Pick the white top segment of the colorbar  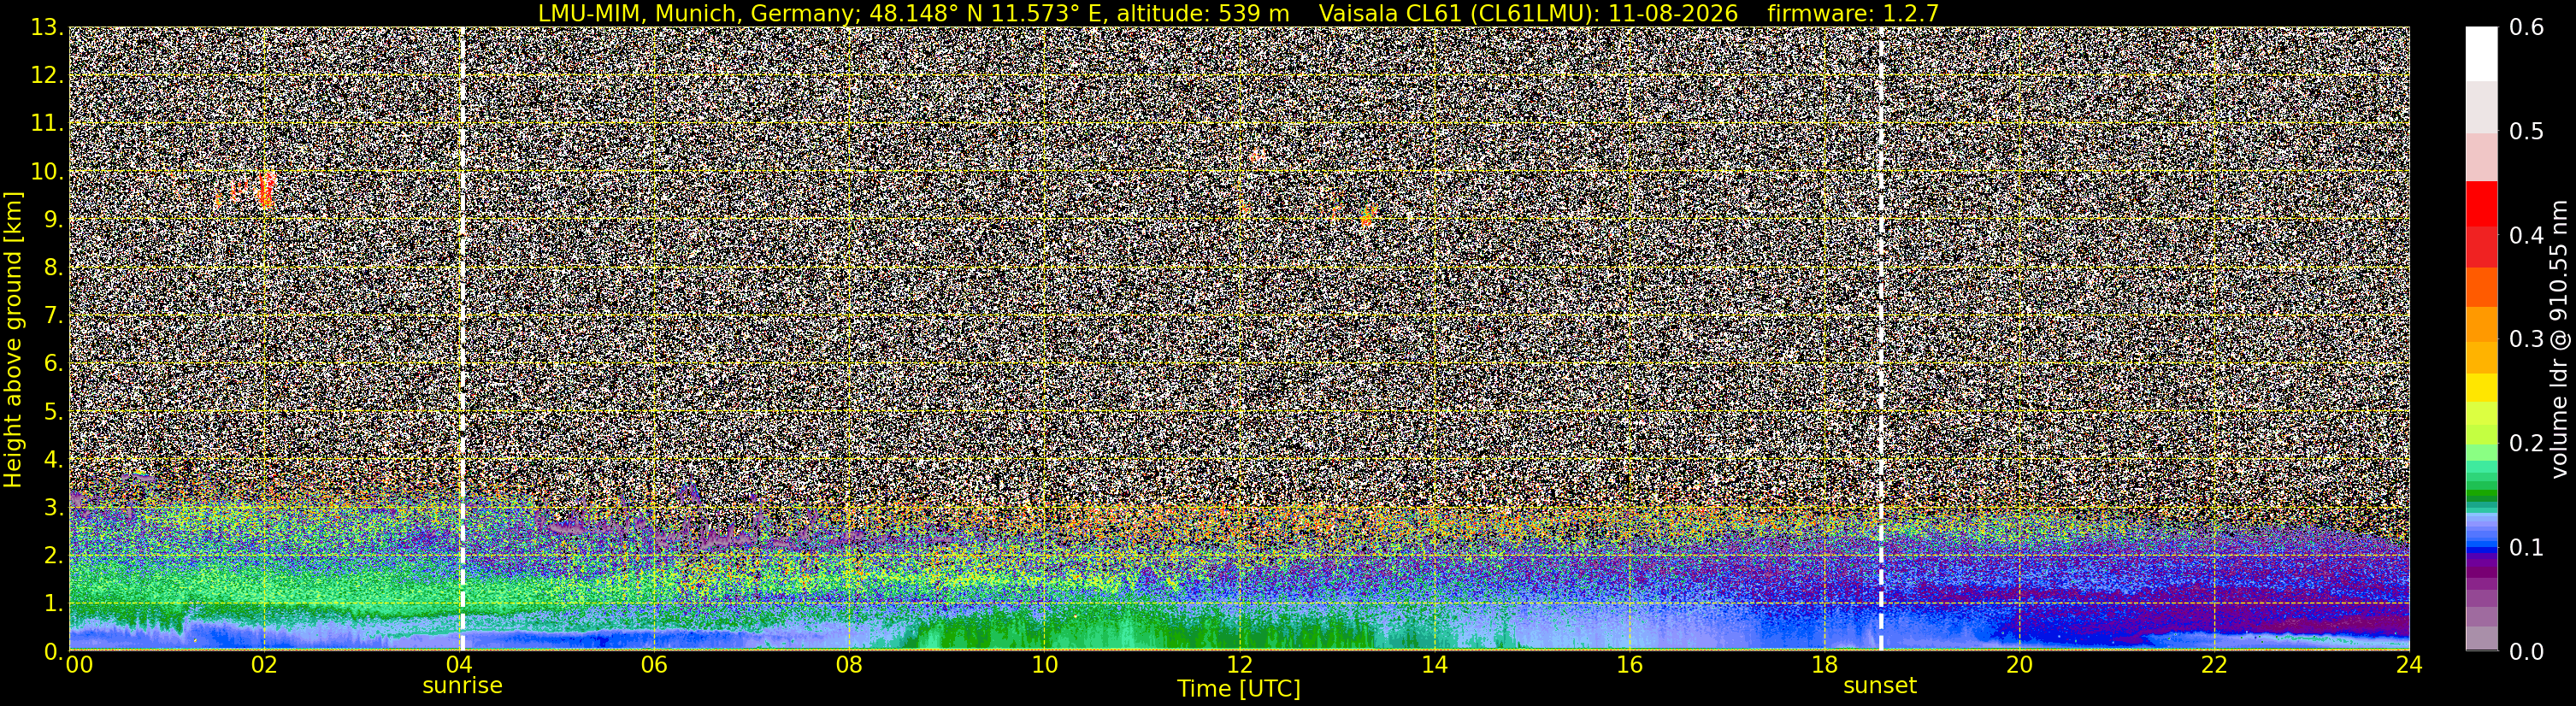coord(2481,54)
